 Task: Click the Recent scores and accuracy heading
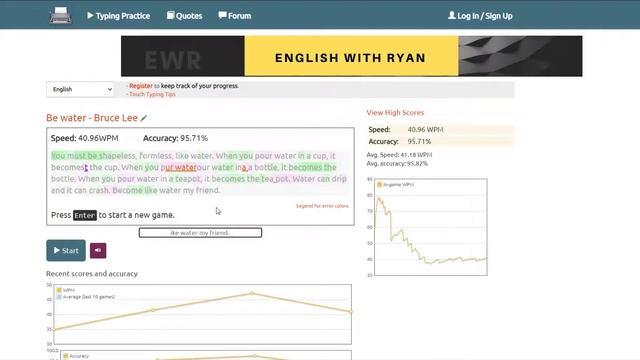(92, 274)
